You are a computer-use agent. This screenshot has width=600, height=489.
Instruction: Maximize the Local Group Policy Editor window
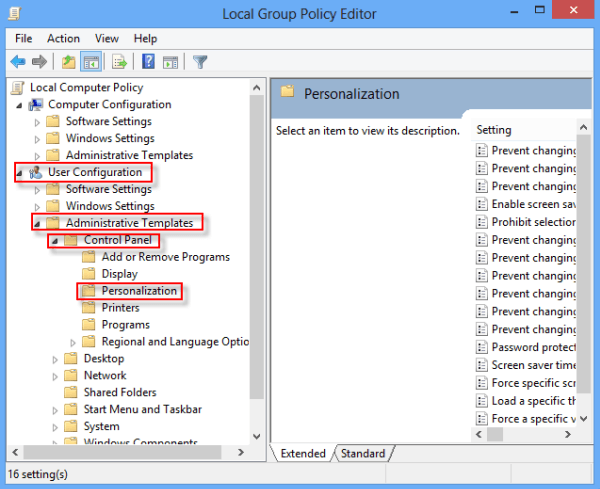coord(540,10)
